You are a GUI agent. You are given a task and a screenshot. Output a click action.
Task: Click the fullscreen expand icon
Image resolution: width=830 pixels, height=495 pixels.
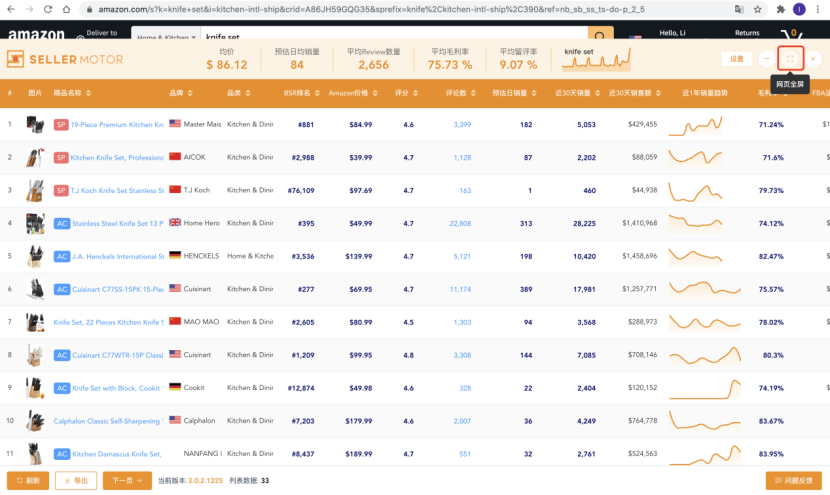point(790,59)
